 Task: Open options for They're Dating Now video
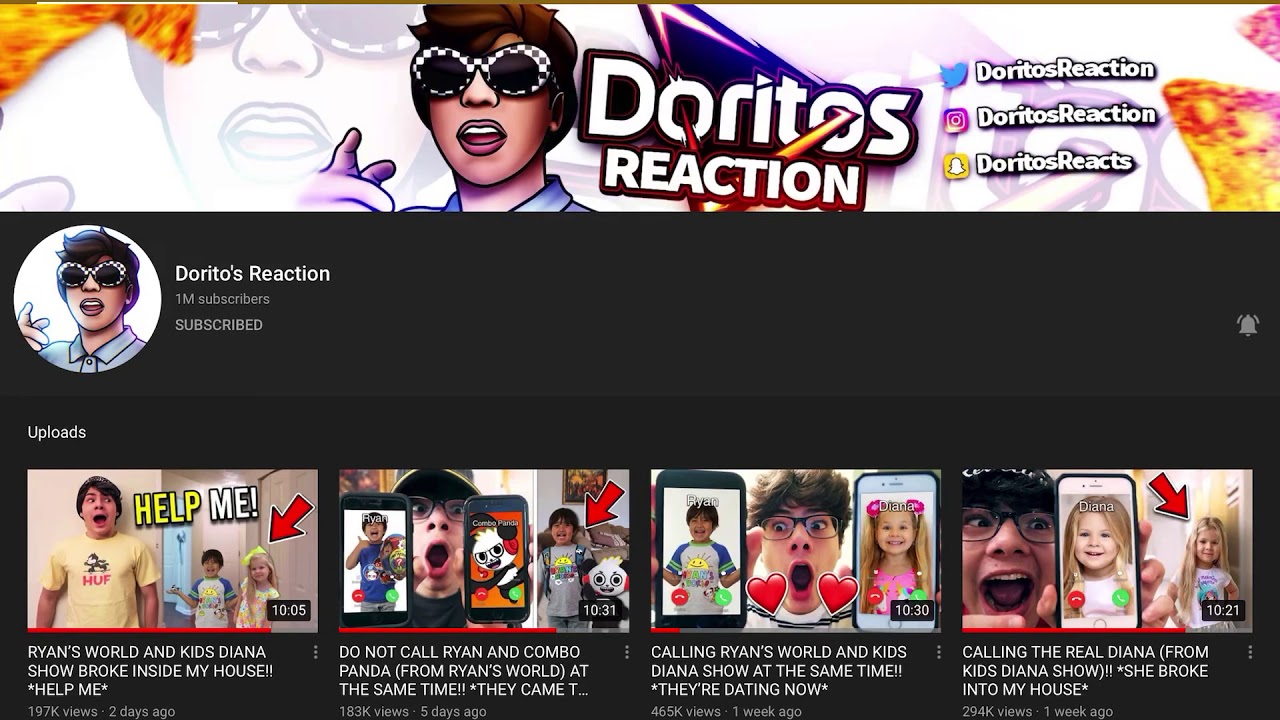pos(938,652)
